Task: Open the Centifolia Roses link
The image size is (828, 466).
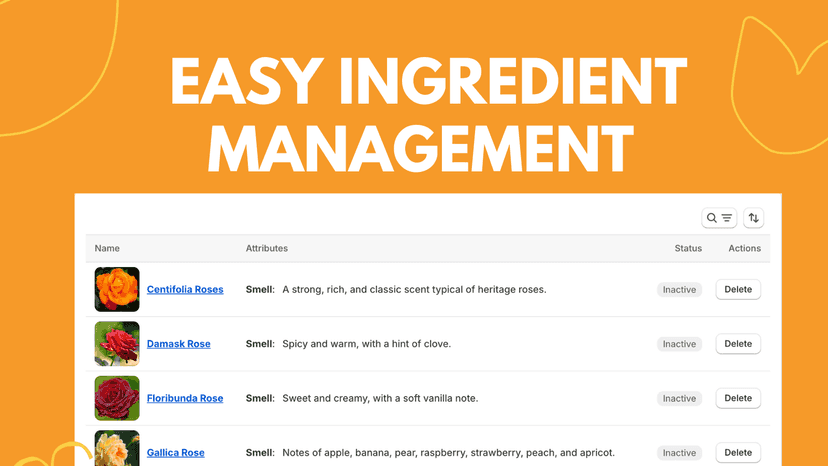Action: point(185,290)
